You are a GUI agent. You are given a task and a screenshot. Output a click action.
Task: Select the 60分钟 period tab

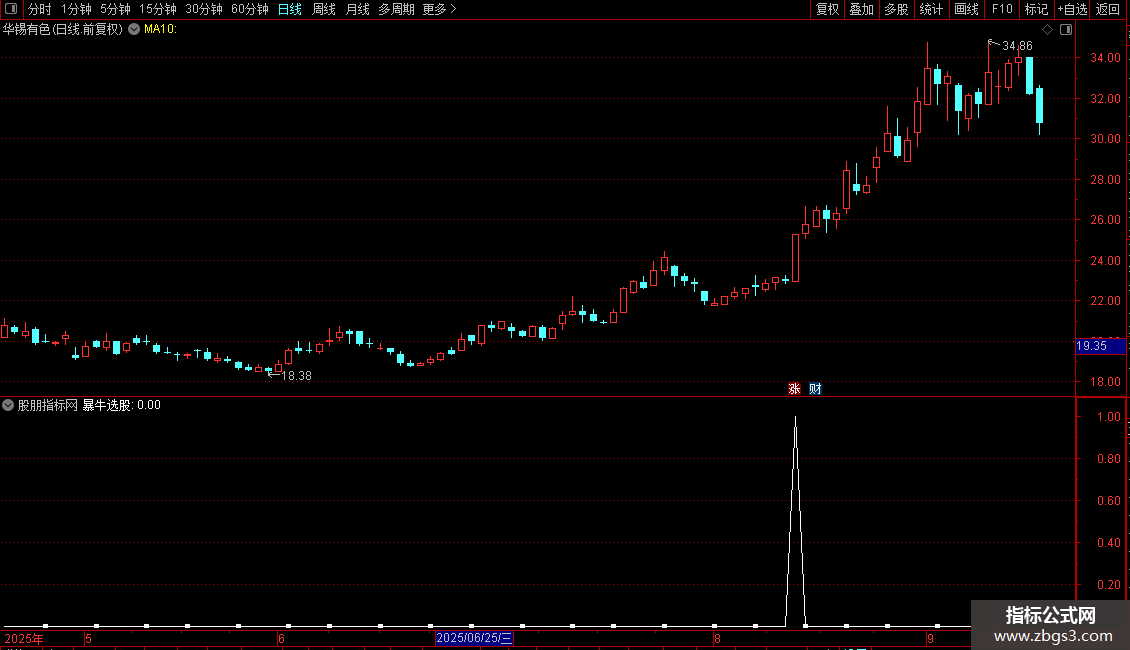(250, 9)
